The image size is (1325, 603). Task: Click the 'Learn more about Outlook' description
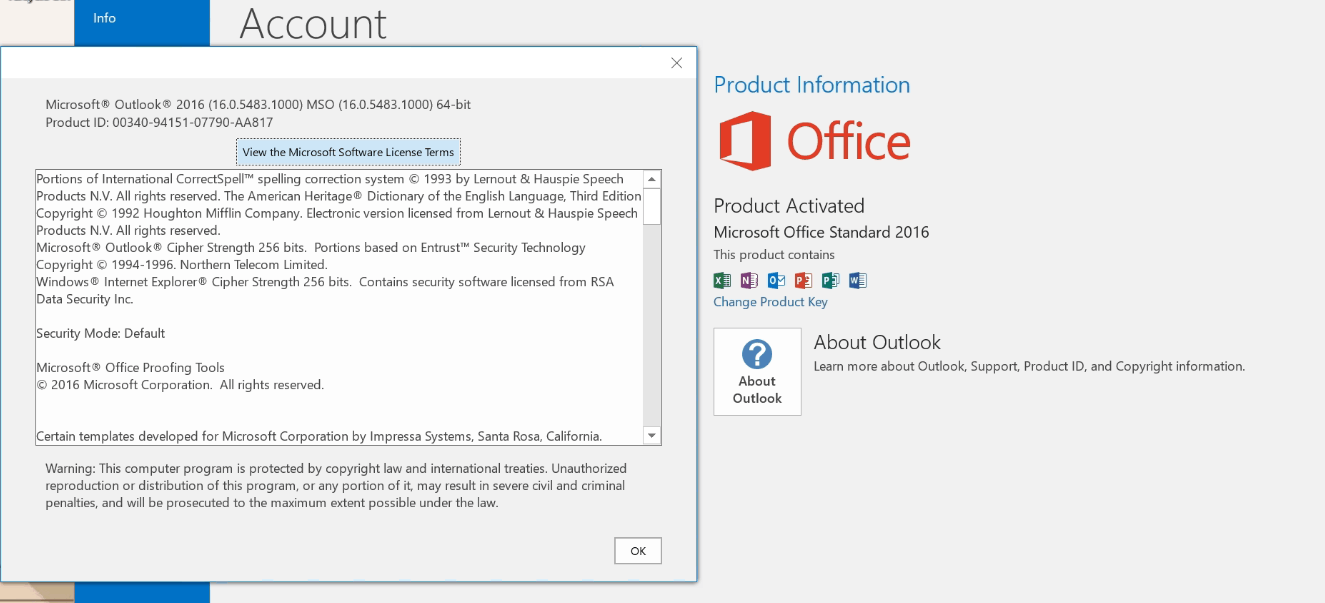point(1029,366)
